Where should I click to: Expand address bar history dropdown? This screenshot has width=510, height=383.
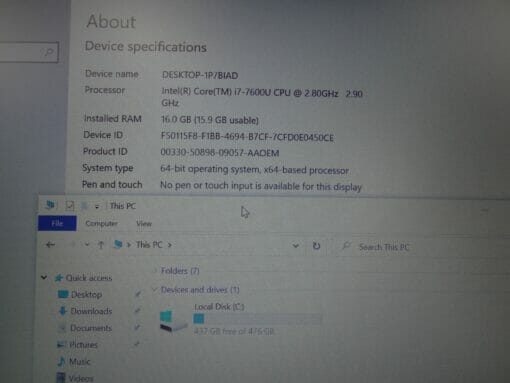(x=295, y=246)
